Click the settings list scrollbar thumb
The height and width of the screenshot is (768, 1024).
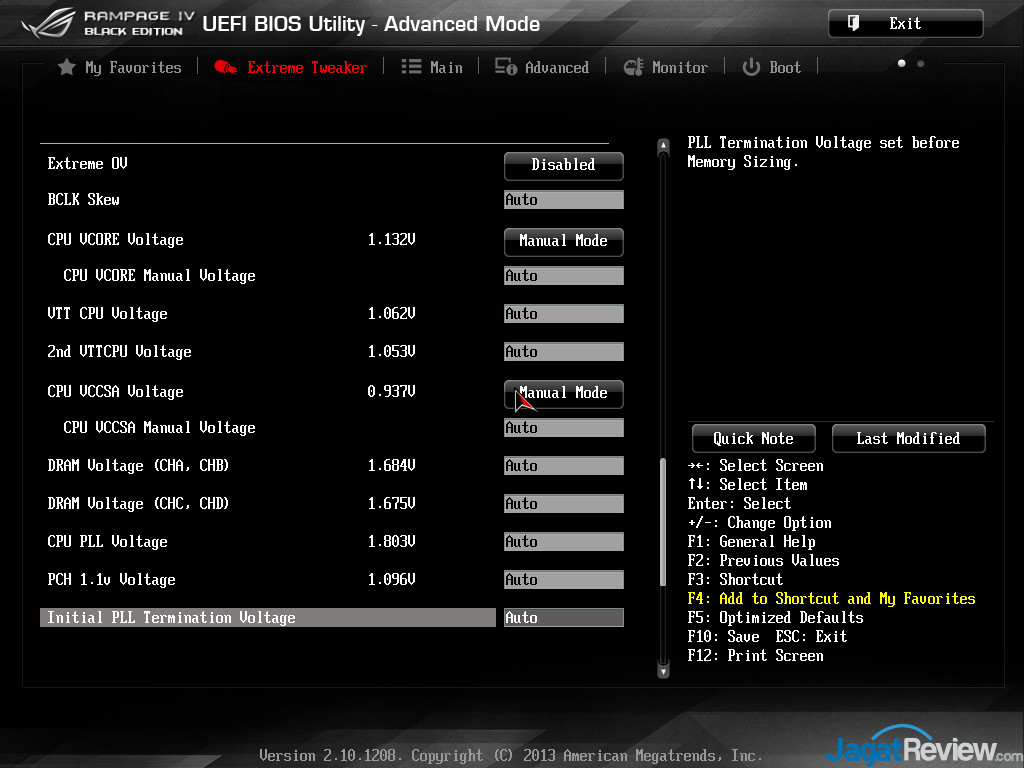pyautogui.click(x=663, y=521)
